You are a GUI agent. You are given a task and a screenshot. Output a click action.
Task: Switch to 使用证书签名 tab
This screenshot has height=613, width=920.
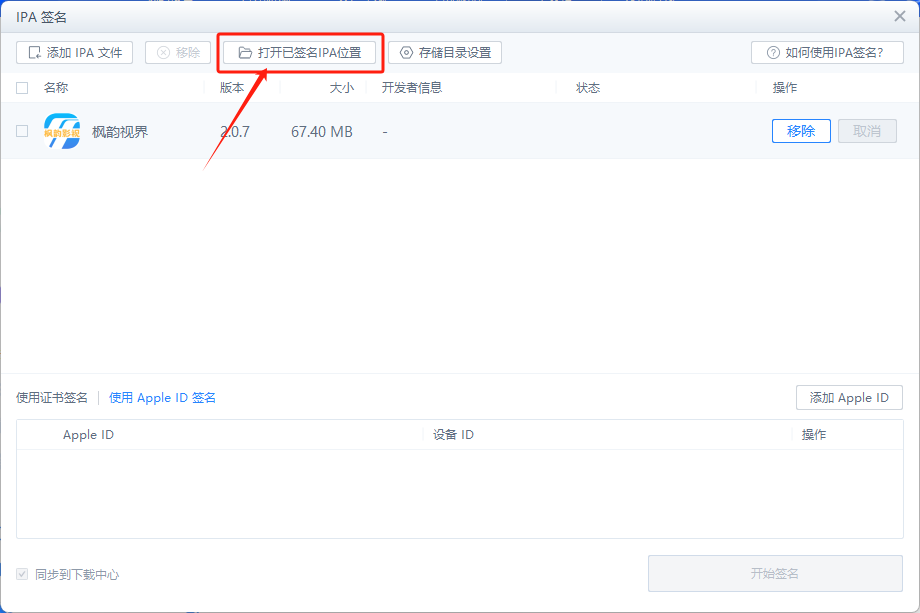point(52,398)
